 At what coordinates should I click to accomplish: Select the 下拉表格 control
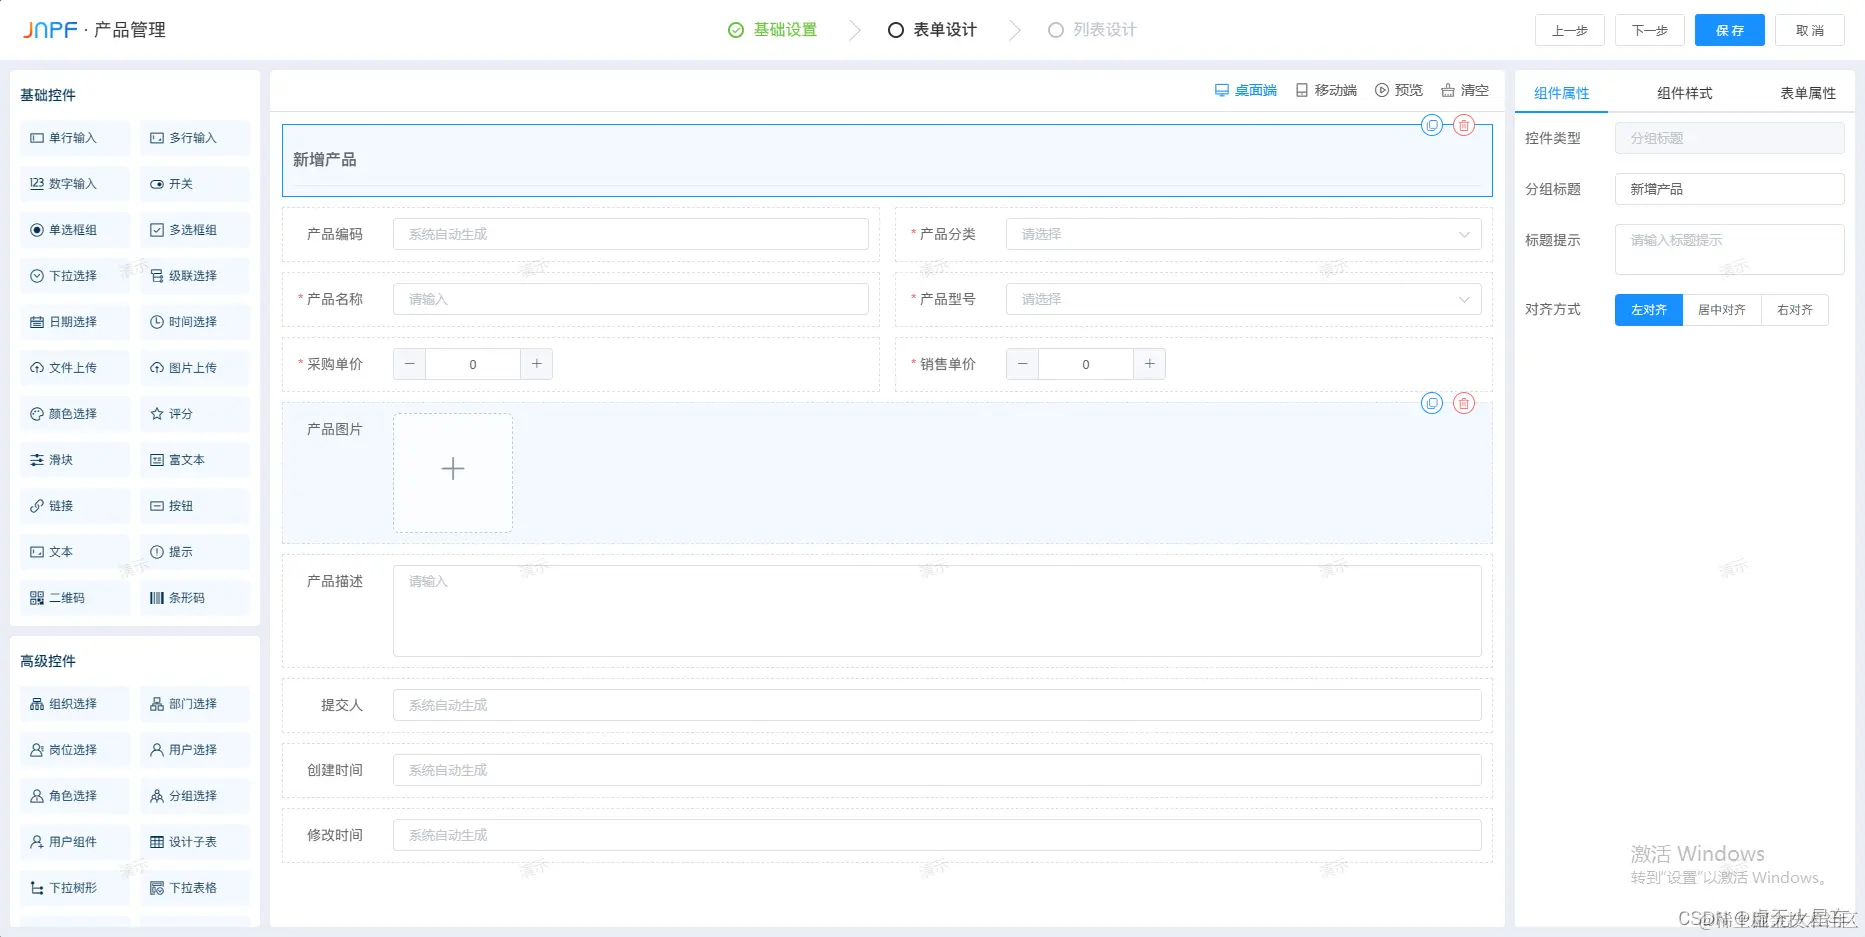point(195,888)
